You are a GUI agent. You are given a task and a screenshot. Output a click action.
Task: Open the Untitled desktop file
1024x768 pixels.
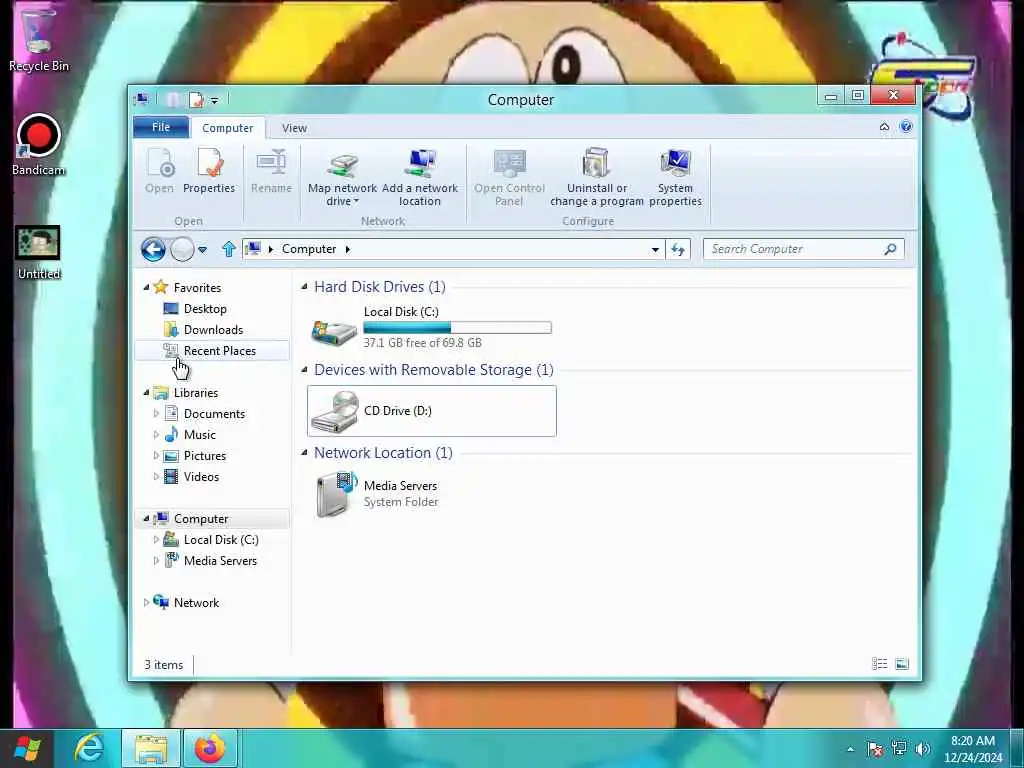point(38,252)
